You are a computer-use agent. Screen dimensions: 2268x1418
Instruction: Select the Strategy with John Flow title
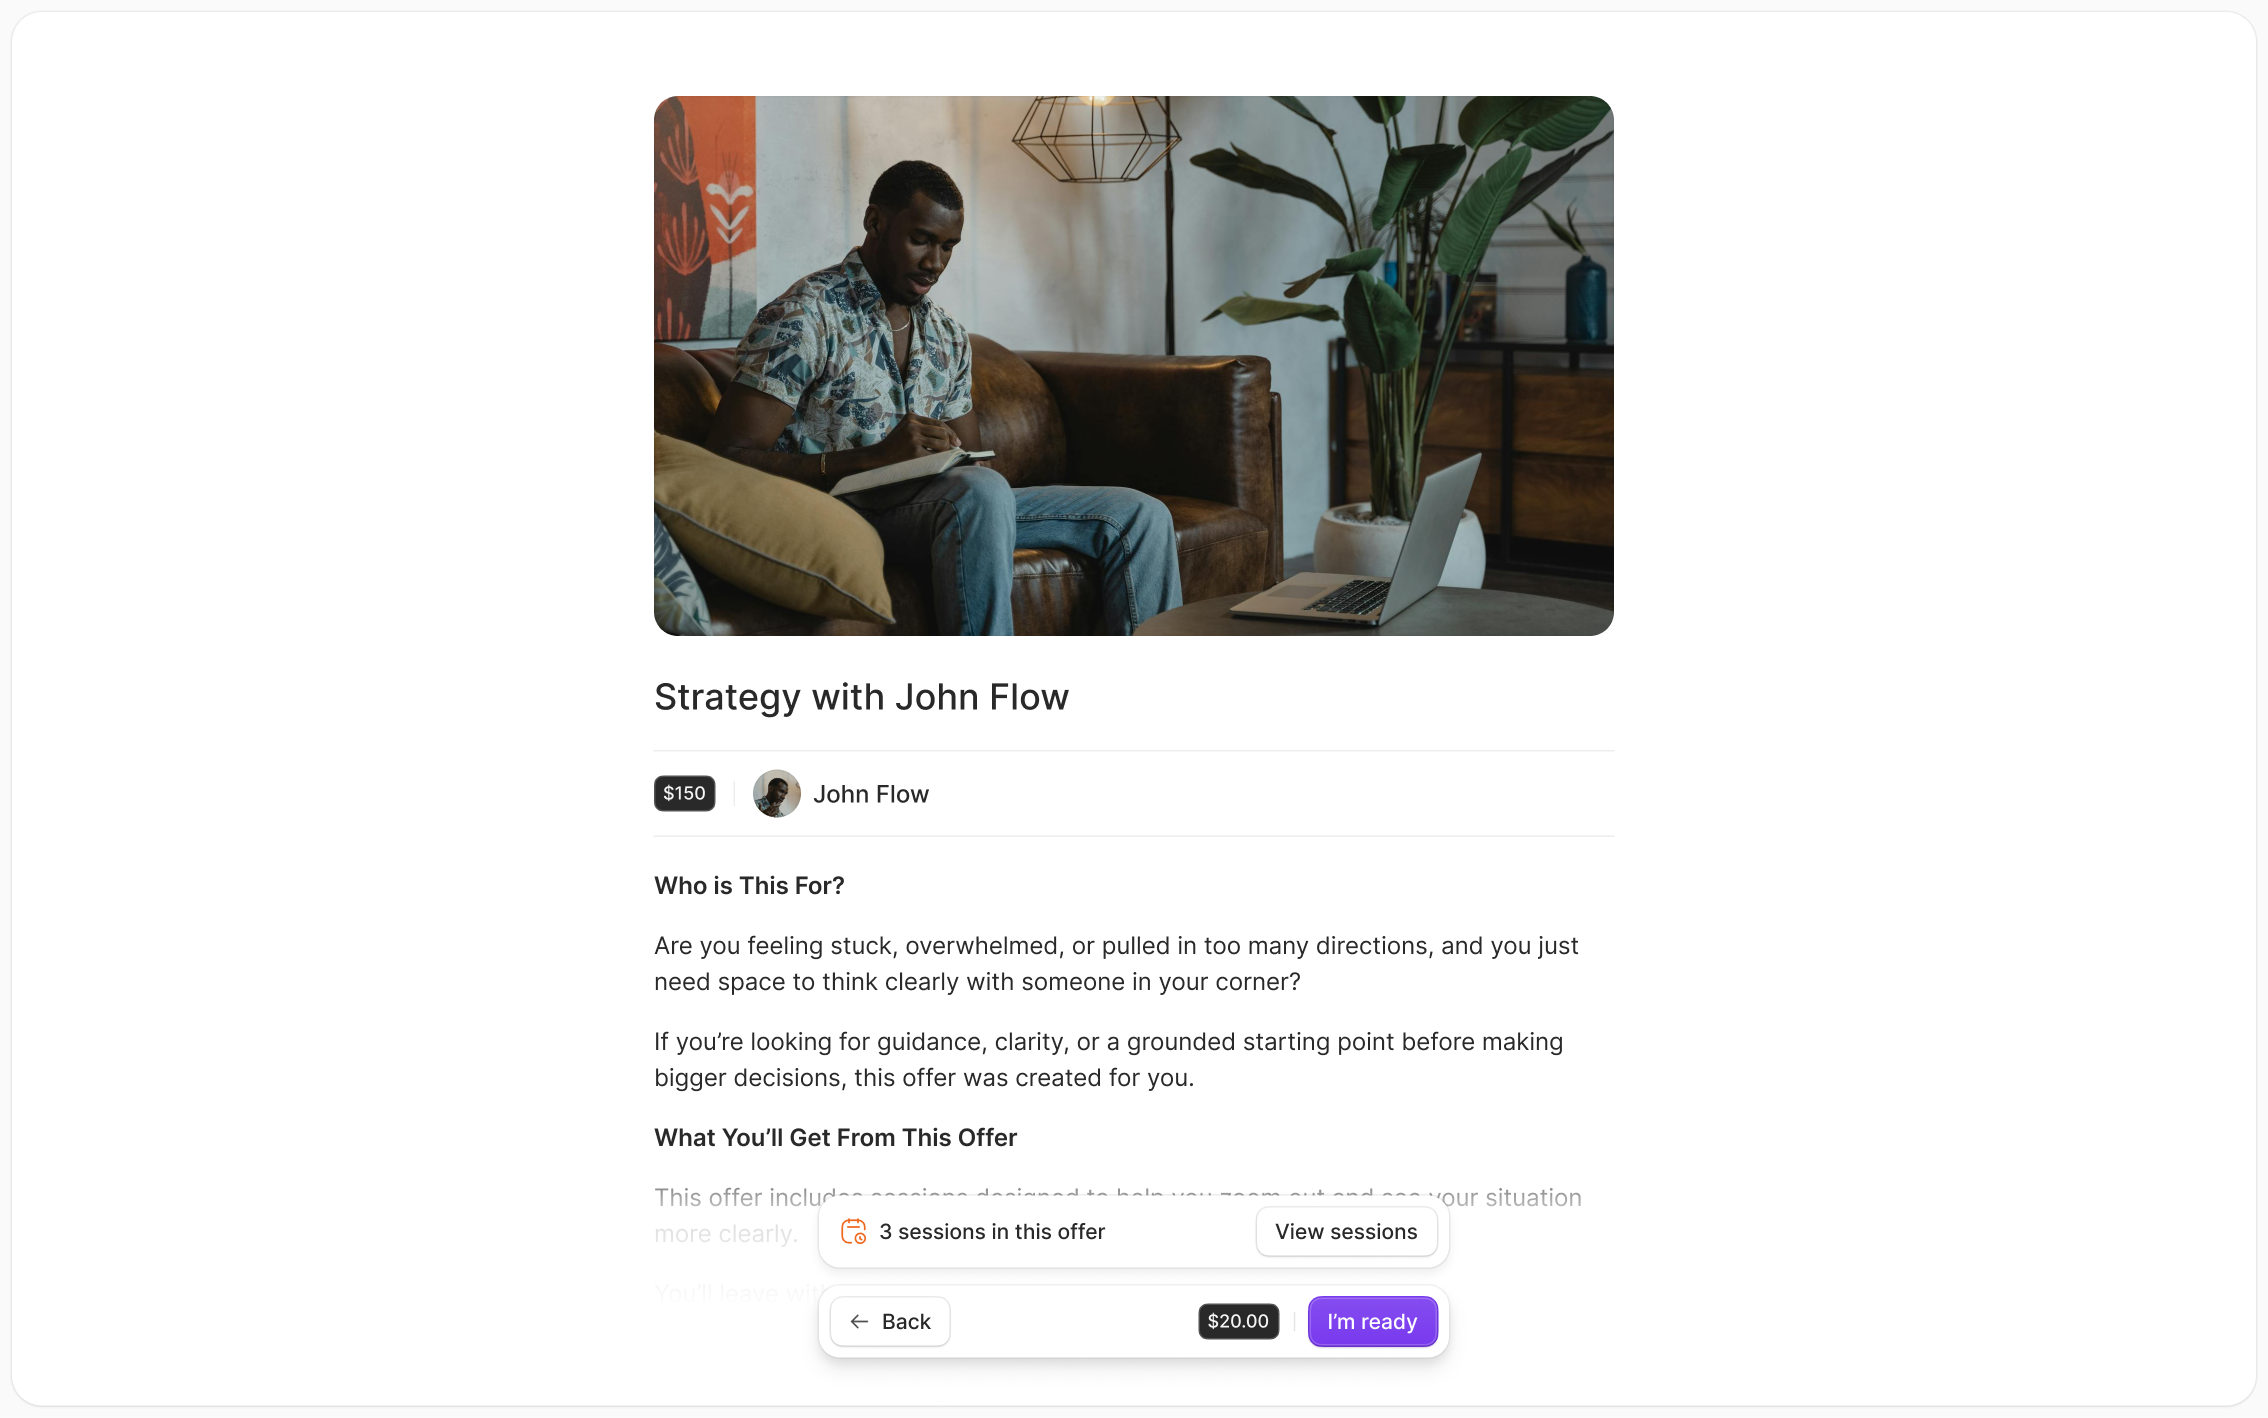pos(861,697)
